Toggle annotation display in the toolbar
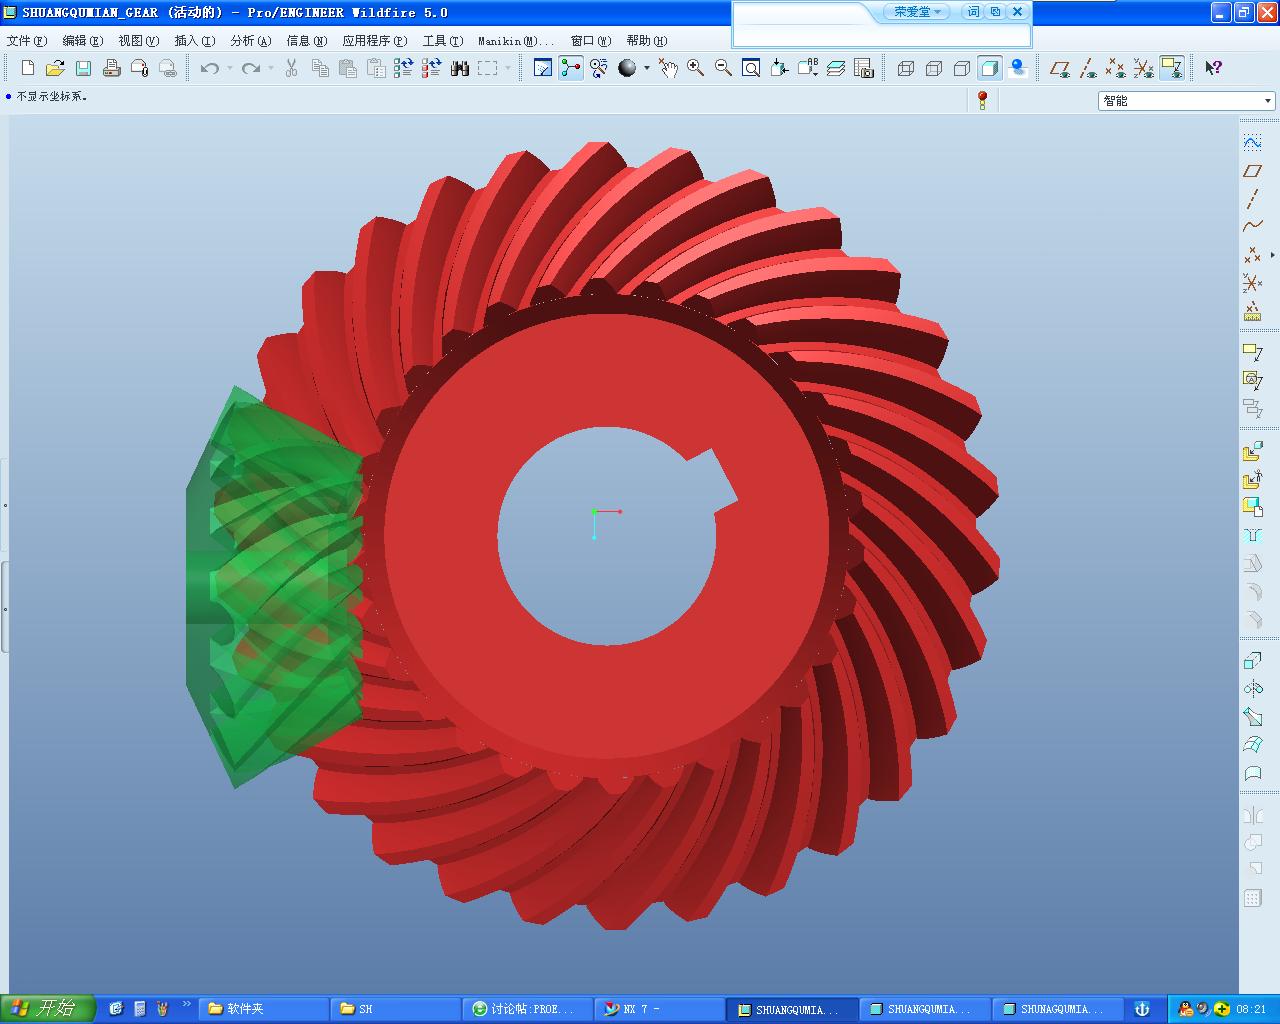This screenshot has width=1280, height=1024. coord(1172,68)
